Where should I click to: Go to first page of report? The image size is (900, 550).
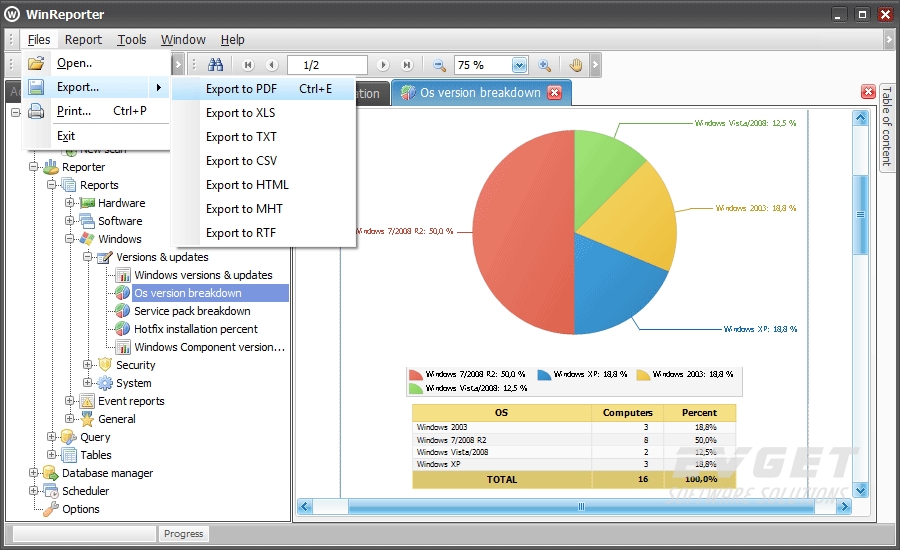[248, 65]
